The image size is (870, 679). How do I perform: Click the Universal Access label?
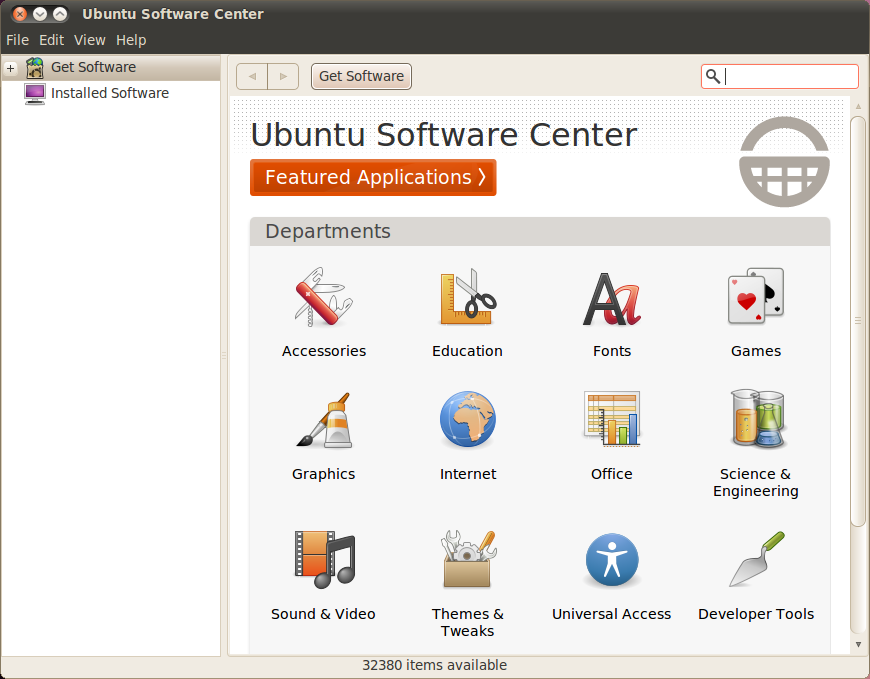click(x=611, y=614)
